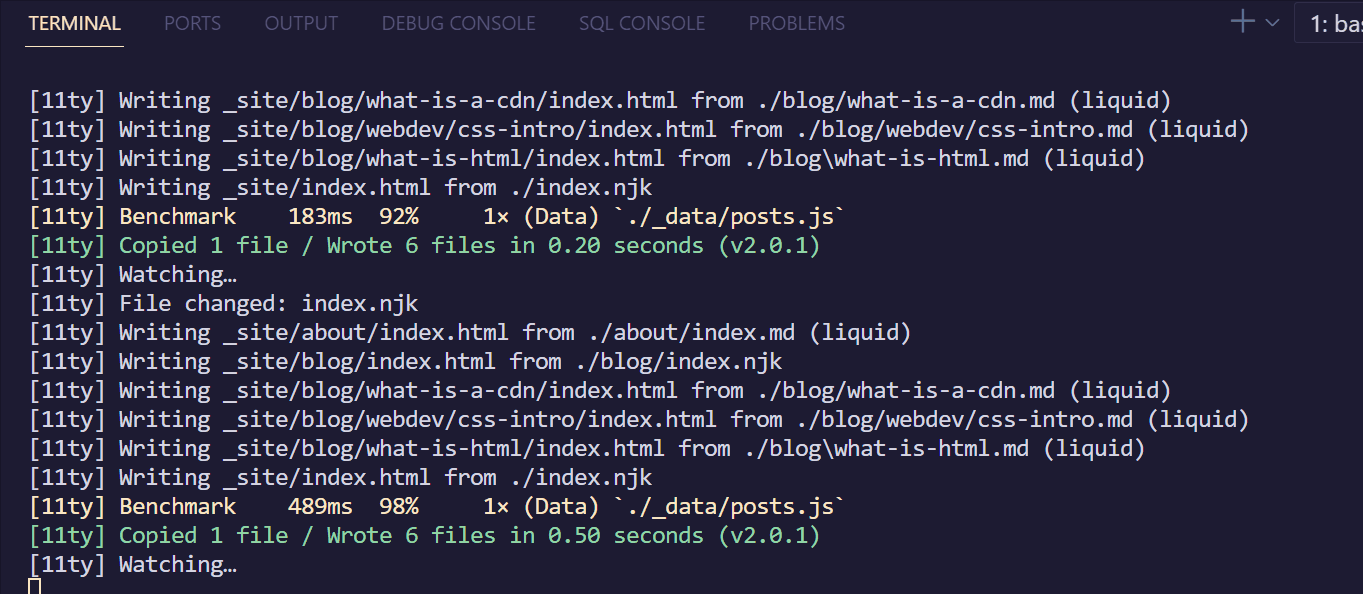Switch to the TERMINAL tab
The width and height of the screenshot is (1363, 594).
pos(75,23)
